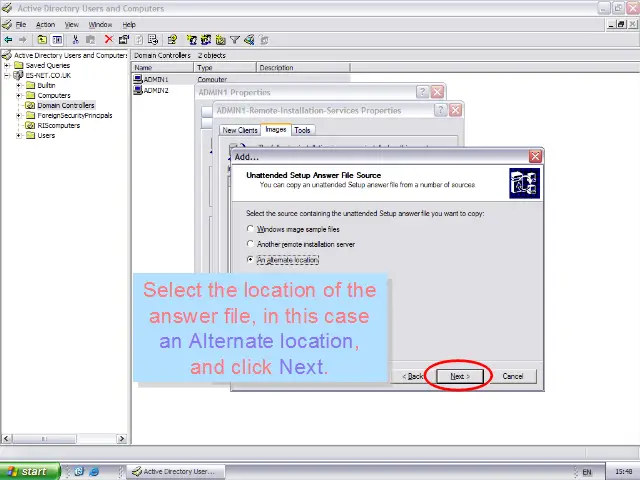640x480 pixels.
Task: Click help button on ADMIN1 Properties
Action: click(422, 92)
